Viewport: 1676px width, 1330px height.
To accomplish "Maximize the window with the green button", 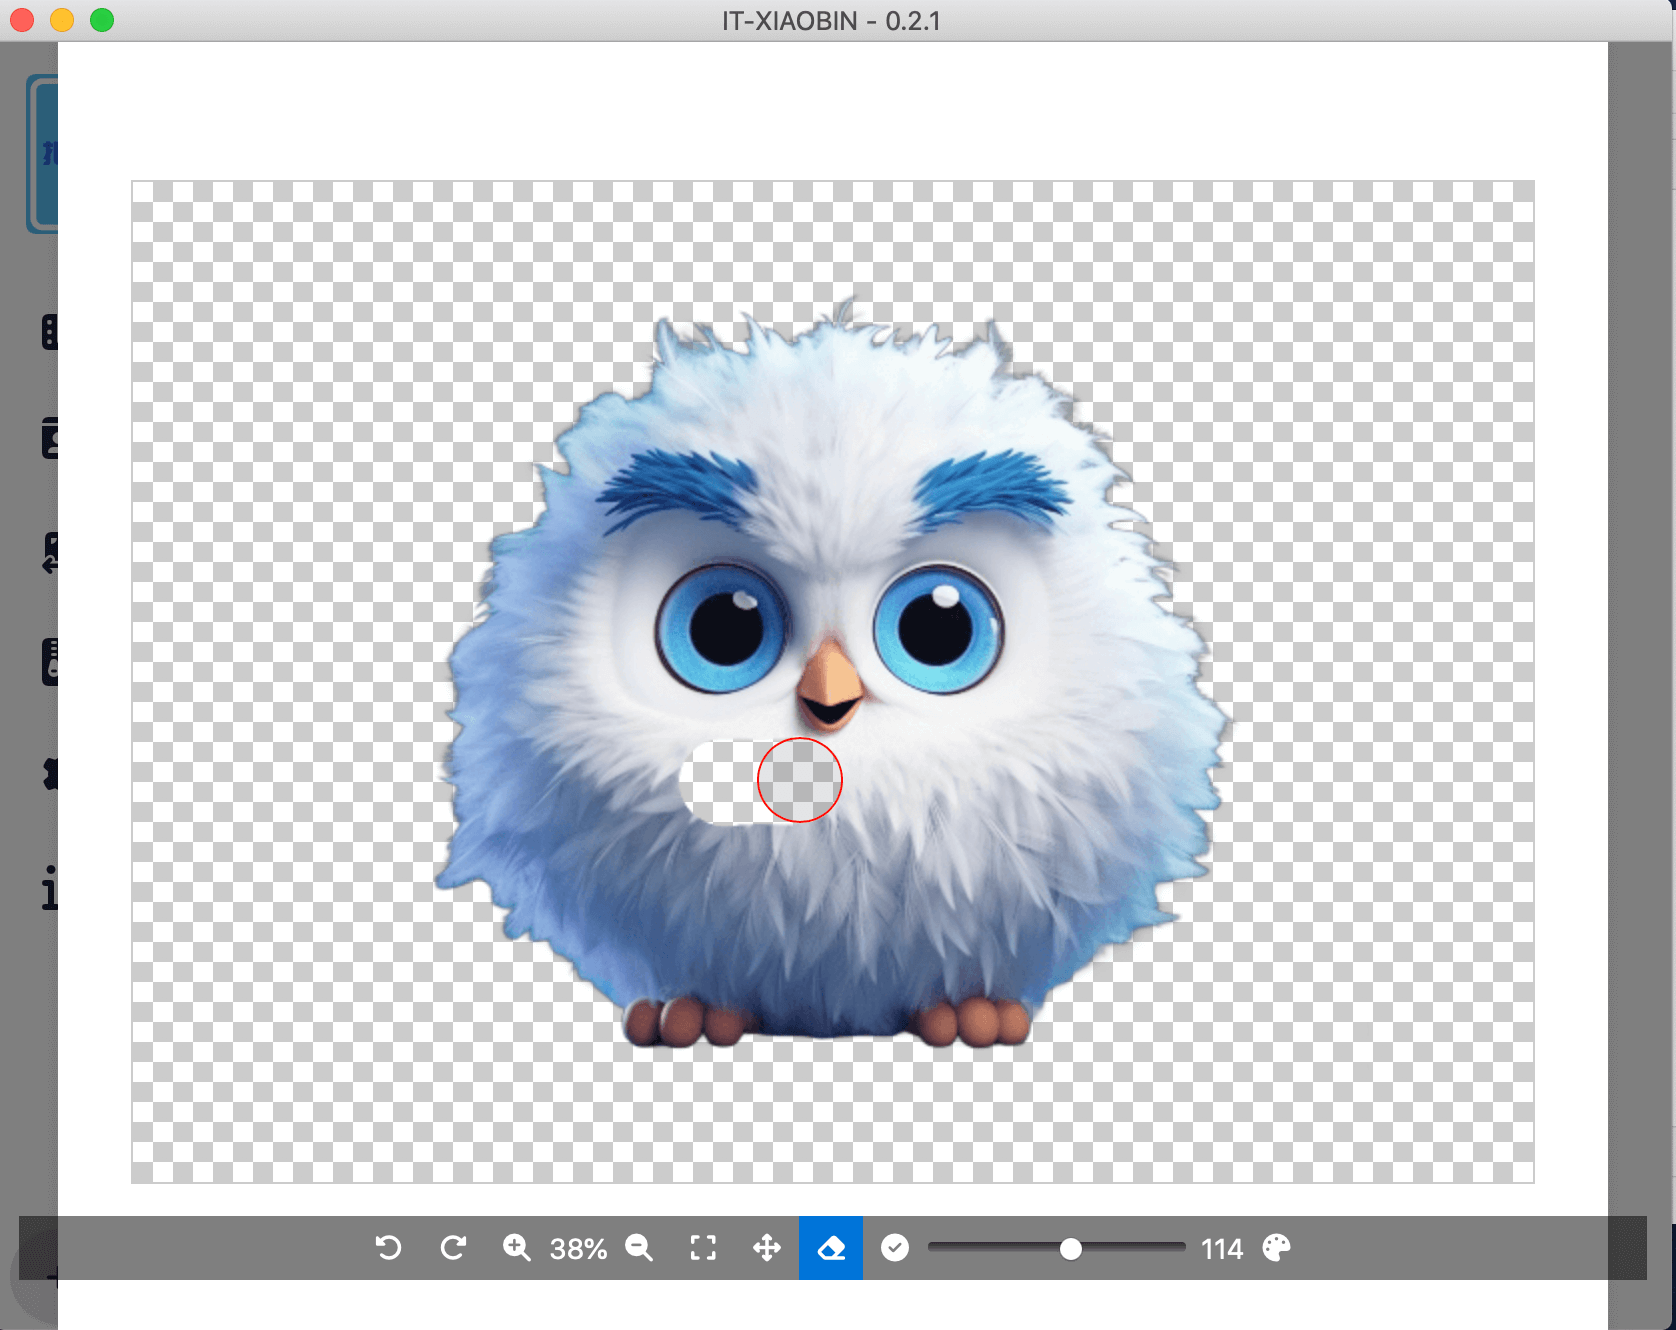I will 102,20.
